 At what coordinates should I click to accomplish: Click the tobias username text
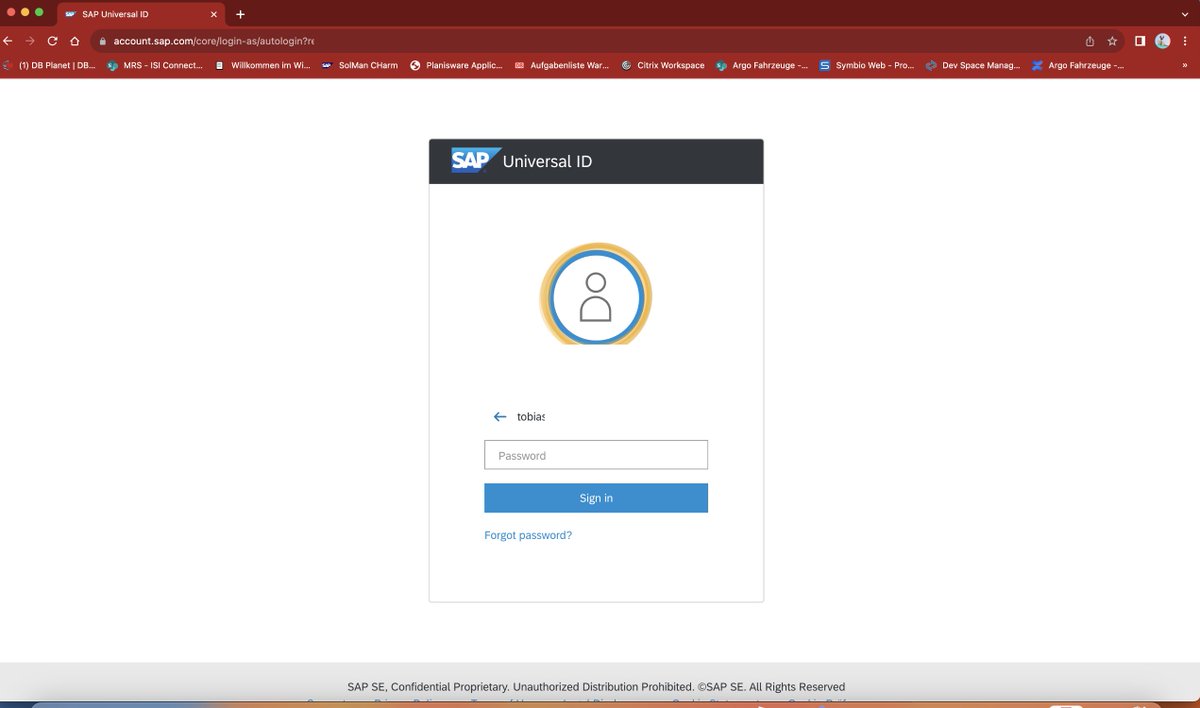click(x=531, y=416)
